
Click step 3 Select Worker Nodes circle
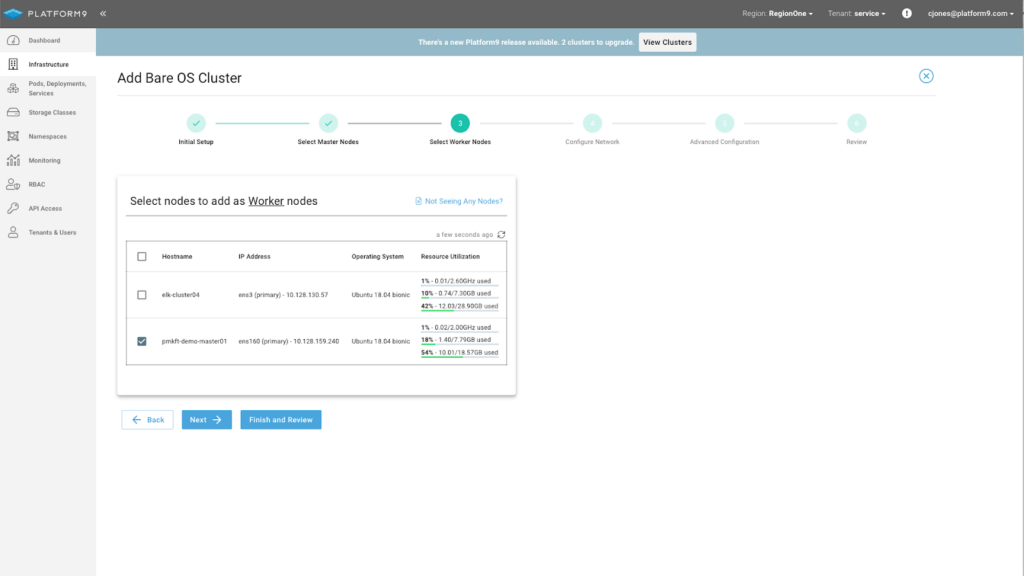[460, 123]
